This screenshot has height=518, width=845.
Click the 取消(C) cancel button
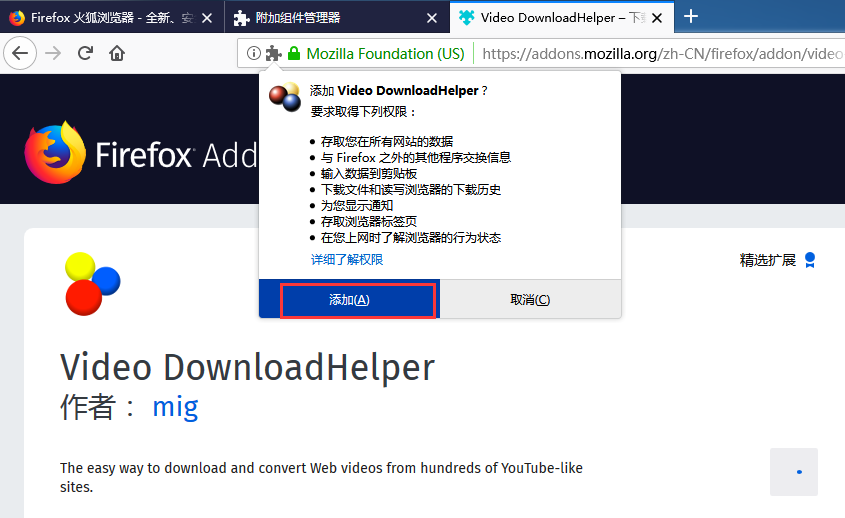[x=530, y=300]
